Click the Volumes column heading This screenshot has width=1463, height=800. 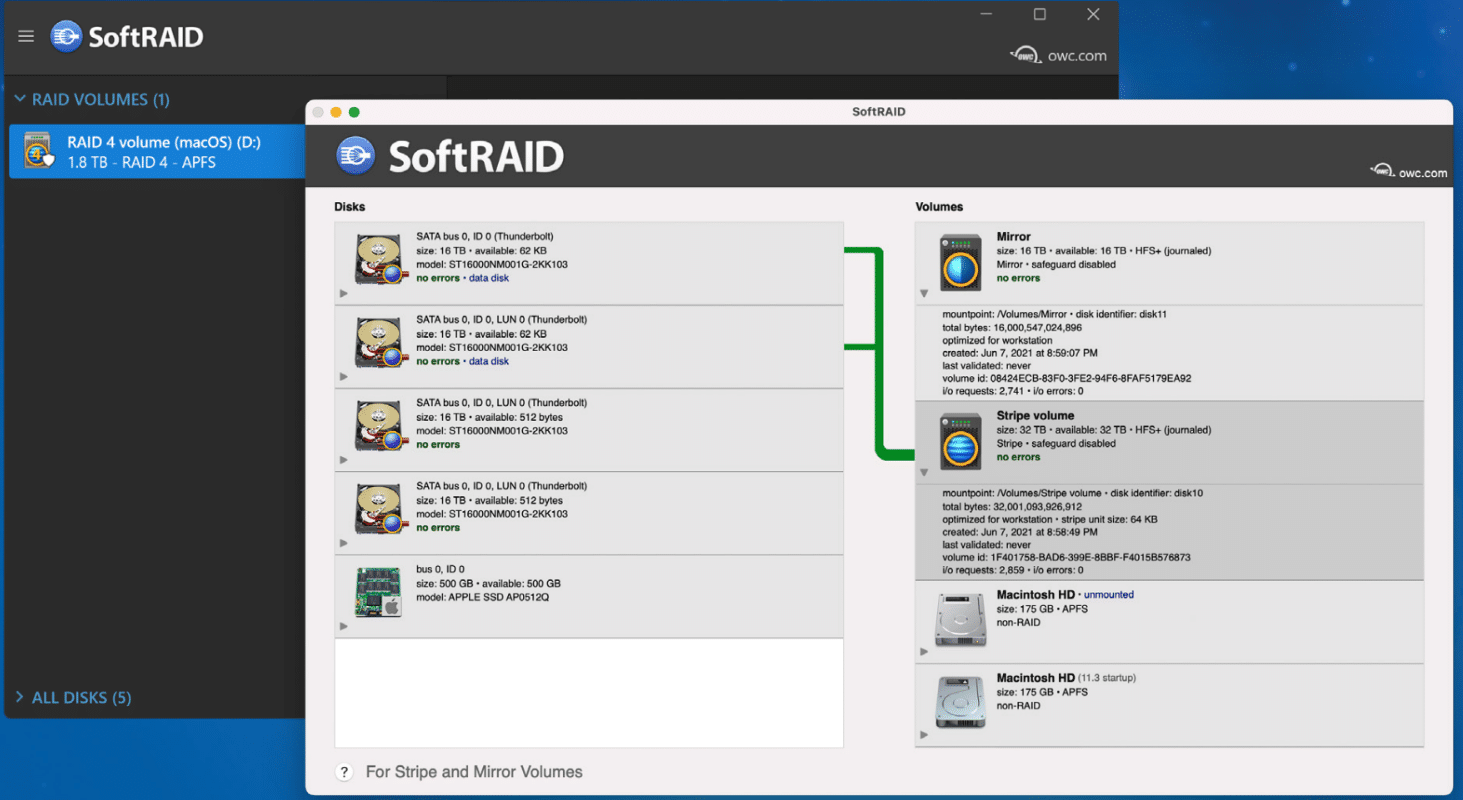(x=939, y=207)
